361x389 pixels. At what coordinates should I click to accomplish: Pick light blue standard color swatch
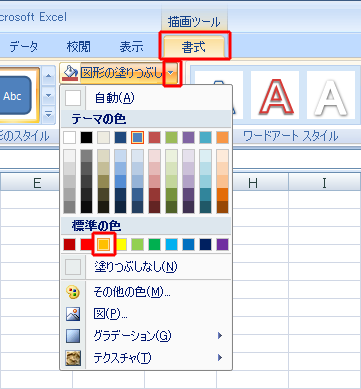(x=171, y=244)
